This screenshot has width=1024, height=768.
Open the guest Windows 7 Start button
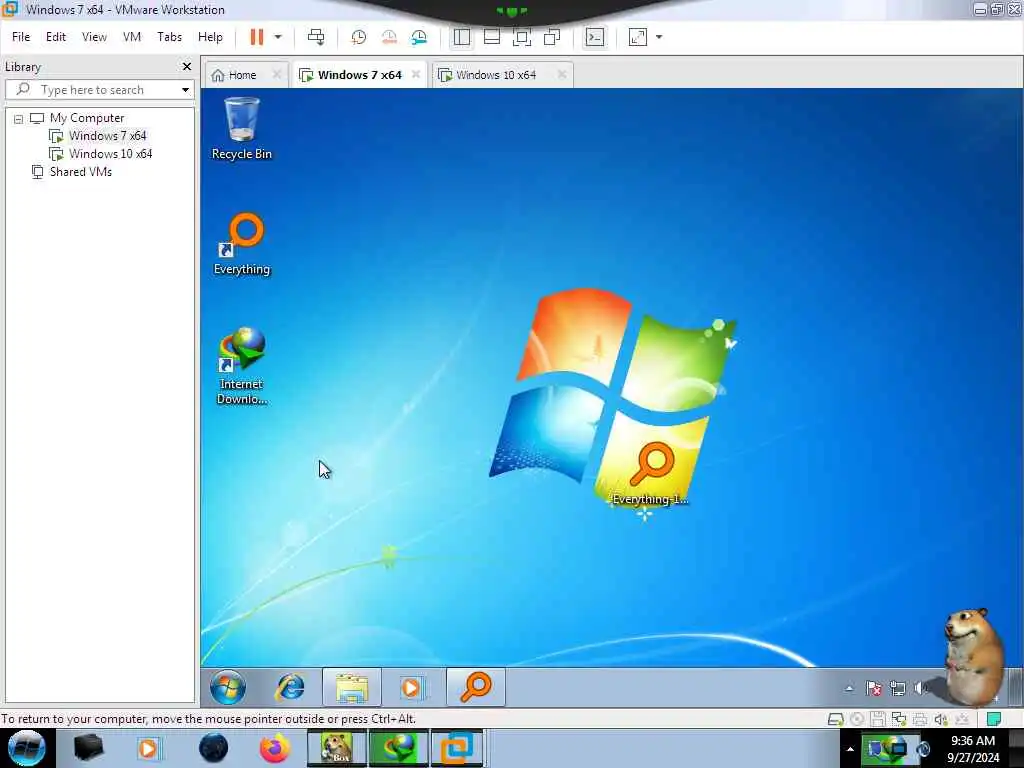[x=227, y=688]
